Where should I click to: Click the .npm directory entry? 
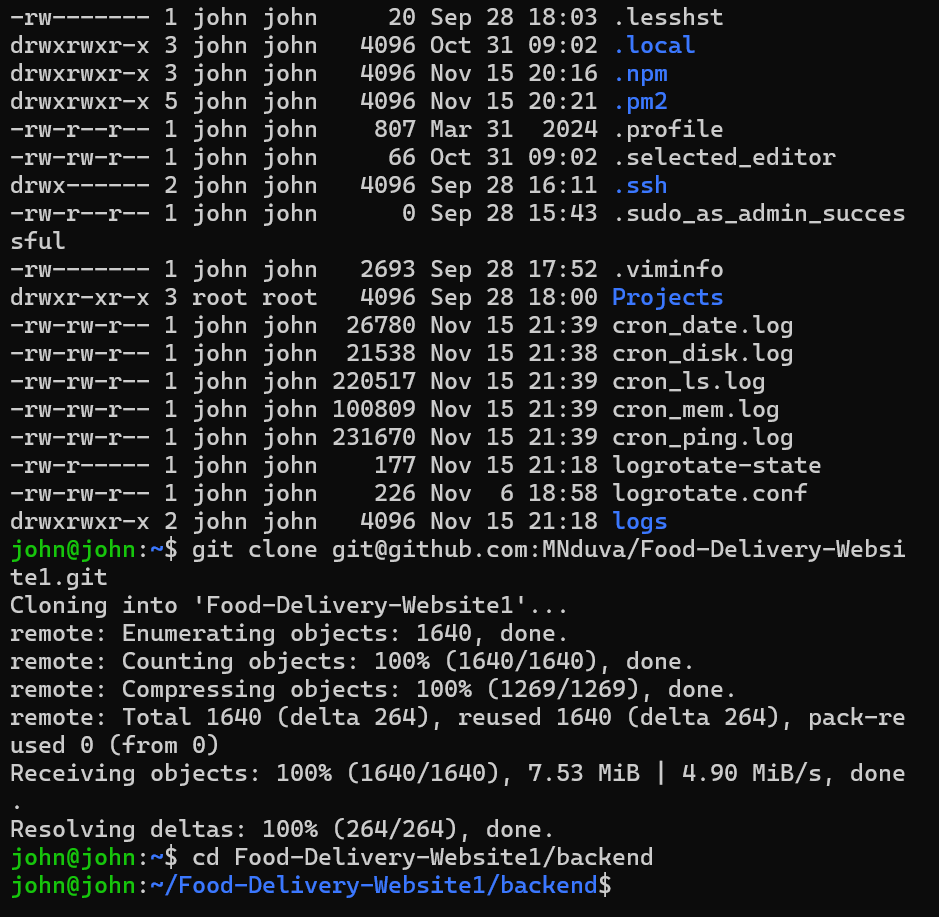(639, 73)
